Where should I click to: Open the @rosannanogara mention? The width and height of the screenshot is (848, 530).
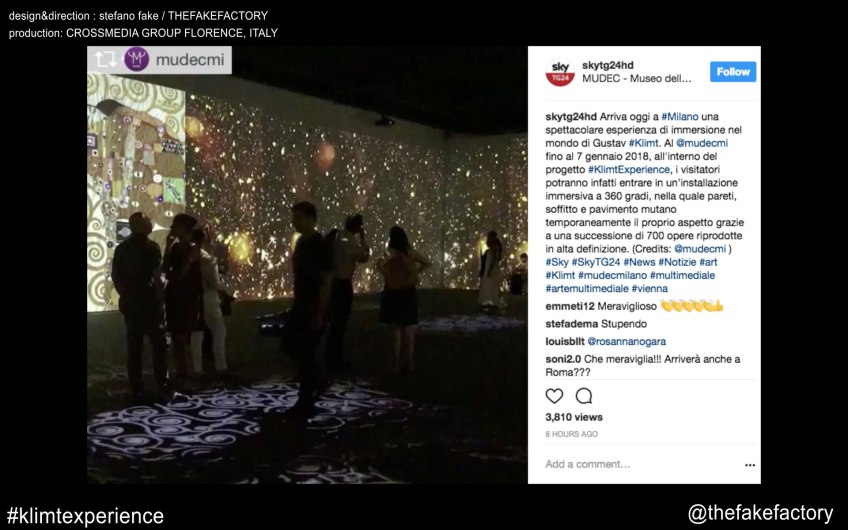point(627,342)
